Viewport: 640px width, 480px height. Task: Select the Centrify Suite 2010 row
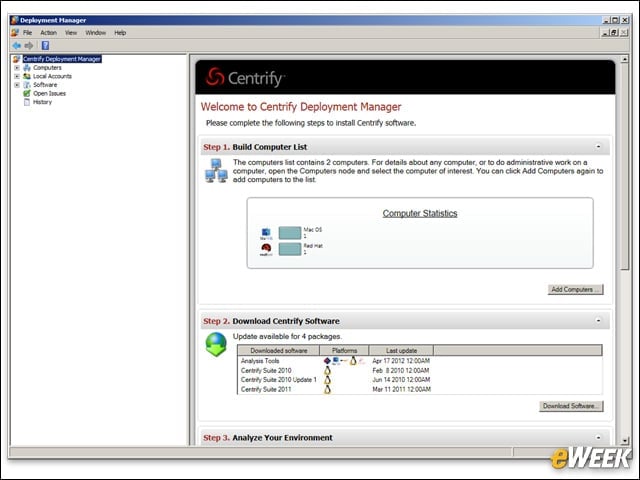[x=420, y=371]
